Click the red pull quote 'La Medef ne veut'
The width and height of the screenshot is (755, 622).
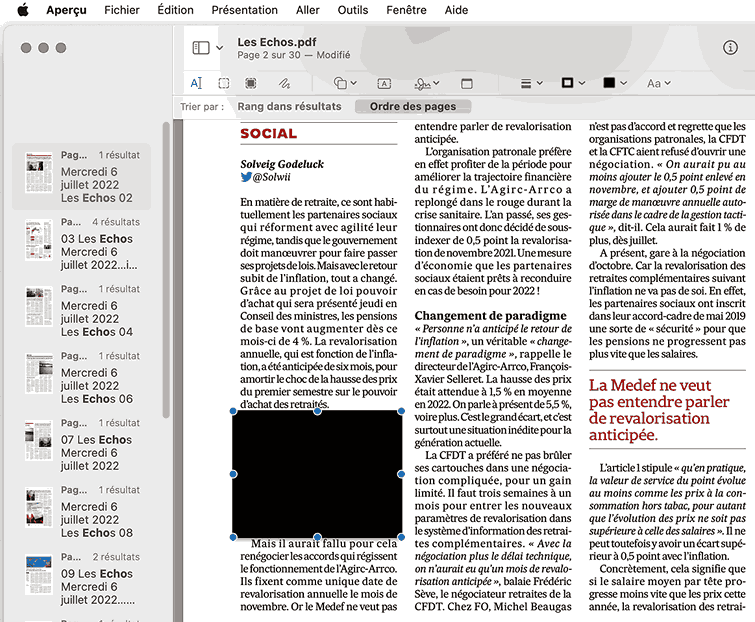(650, 385)
